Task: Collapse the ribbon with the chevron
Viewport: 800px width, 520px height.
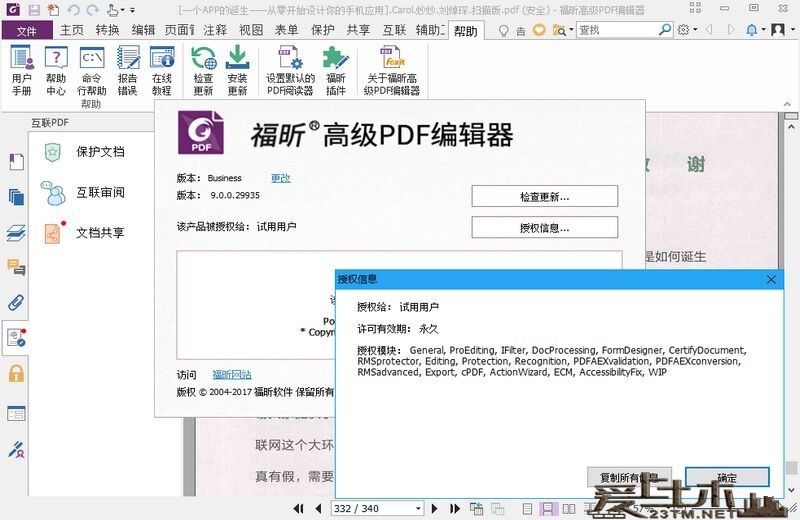Action: tap(787, 104)
